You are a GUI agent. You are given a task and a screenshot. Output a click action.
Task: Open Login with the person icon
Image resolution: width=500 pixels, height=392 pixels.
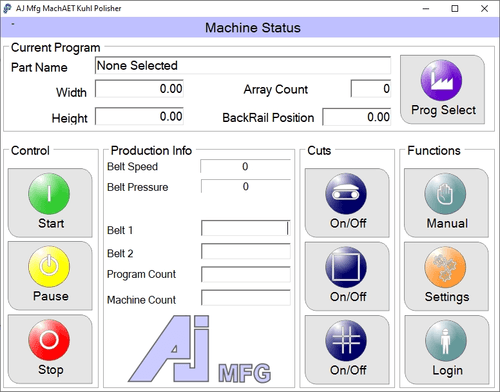click(x=446, y=350)
